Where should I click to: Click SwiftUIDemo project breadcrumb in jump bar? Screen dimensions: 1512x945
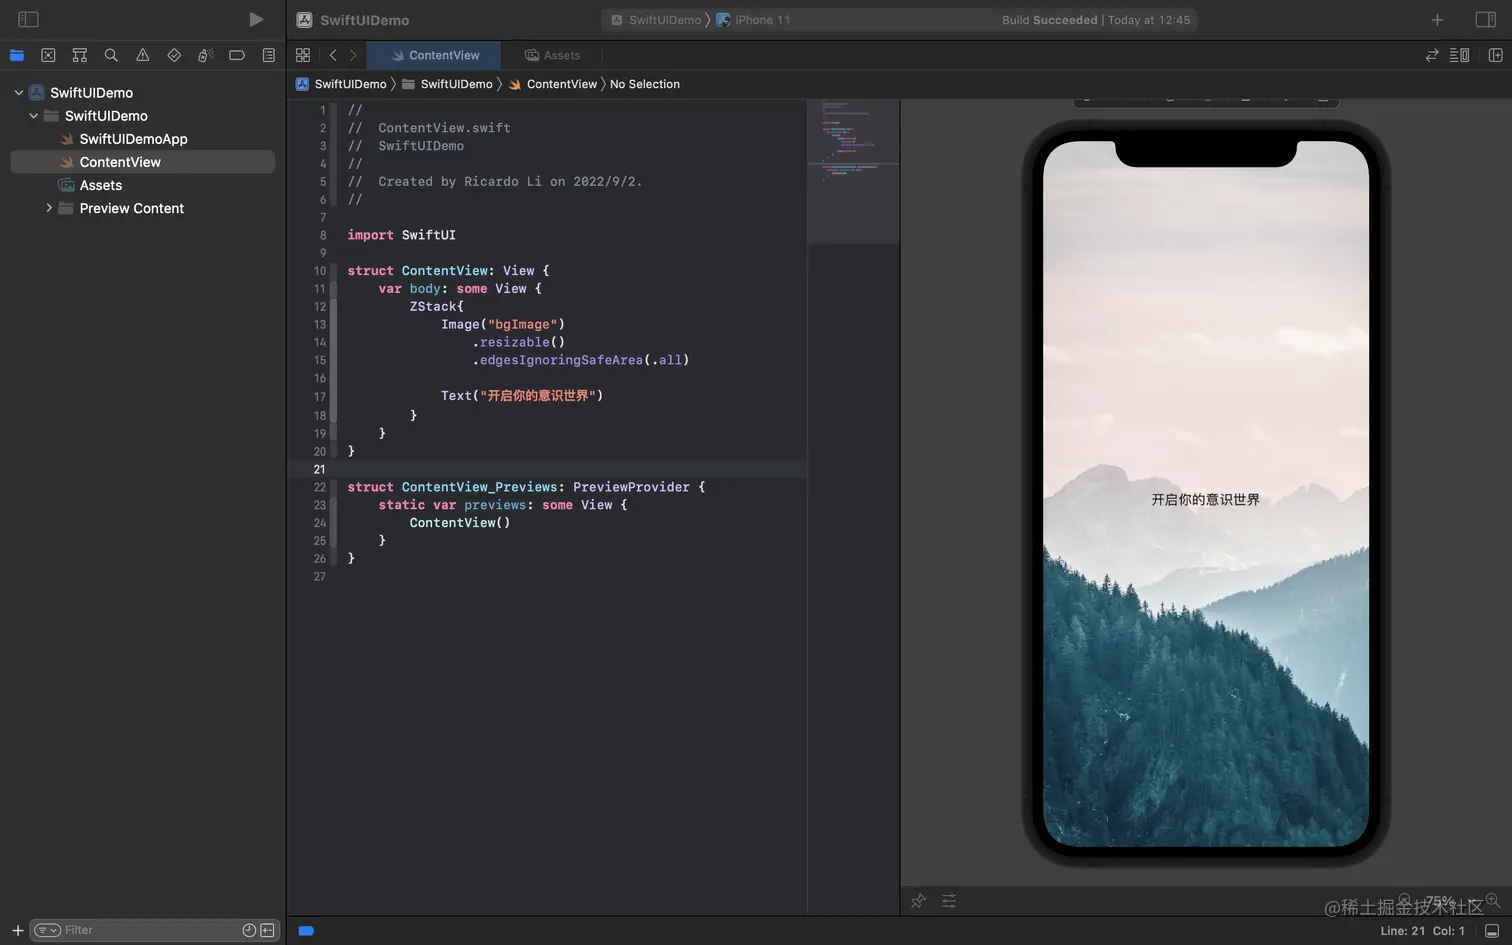click(341, 84)
